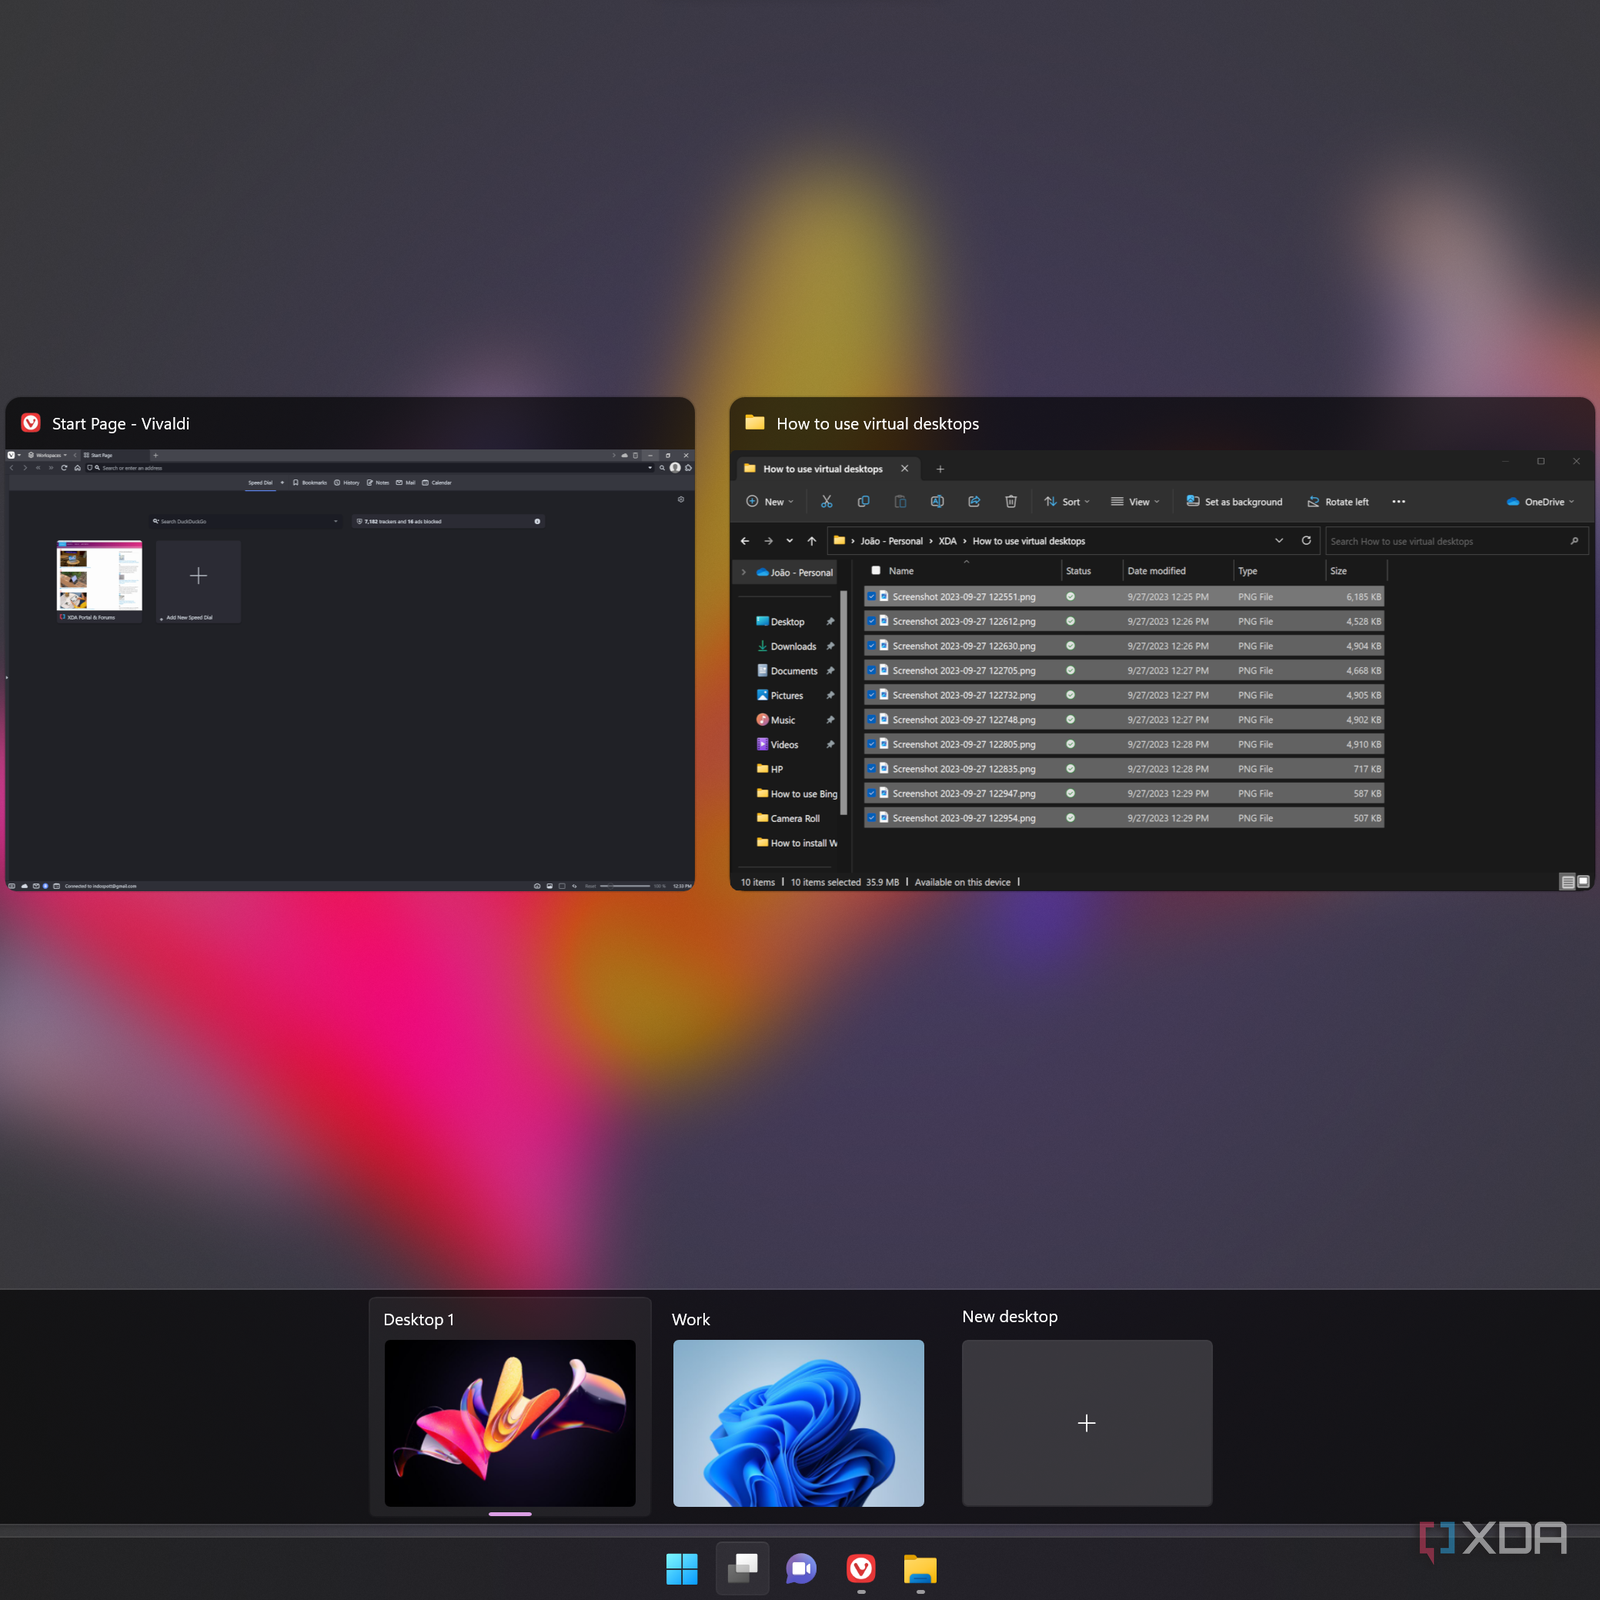Uncheck Screenshot 2023-09-27 122551.png checkbox

(872, 597)
